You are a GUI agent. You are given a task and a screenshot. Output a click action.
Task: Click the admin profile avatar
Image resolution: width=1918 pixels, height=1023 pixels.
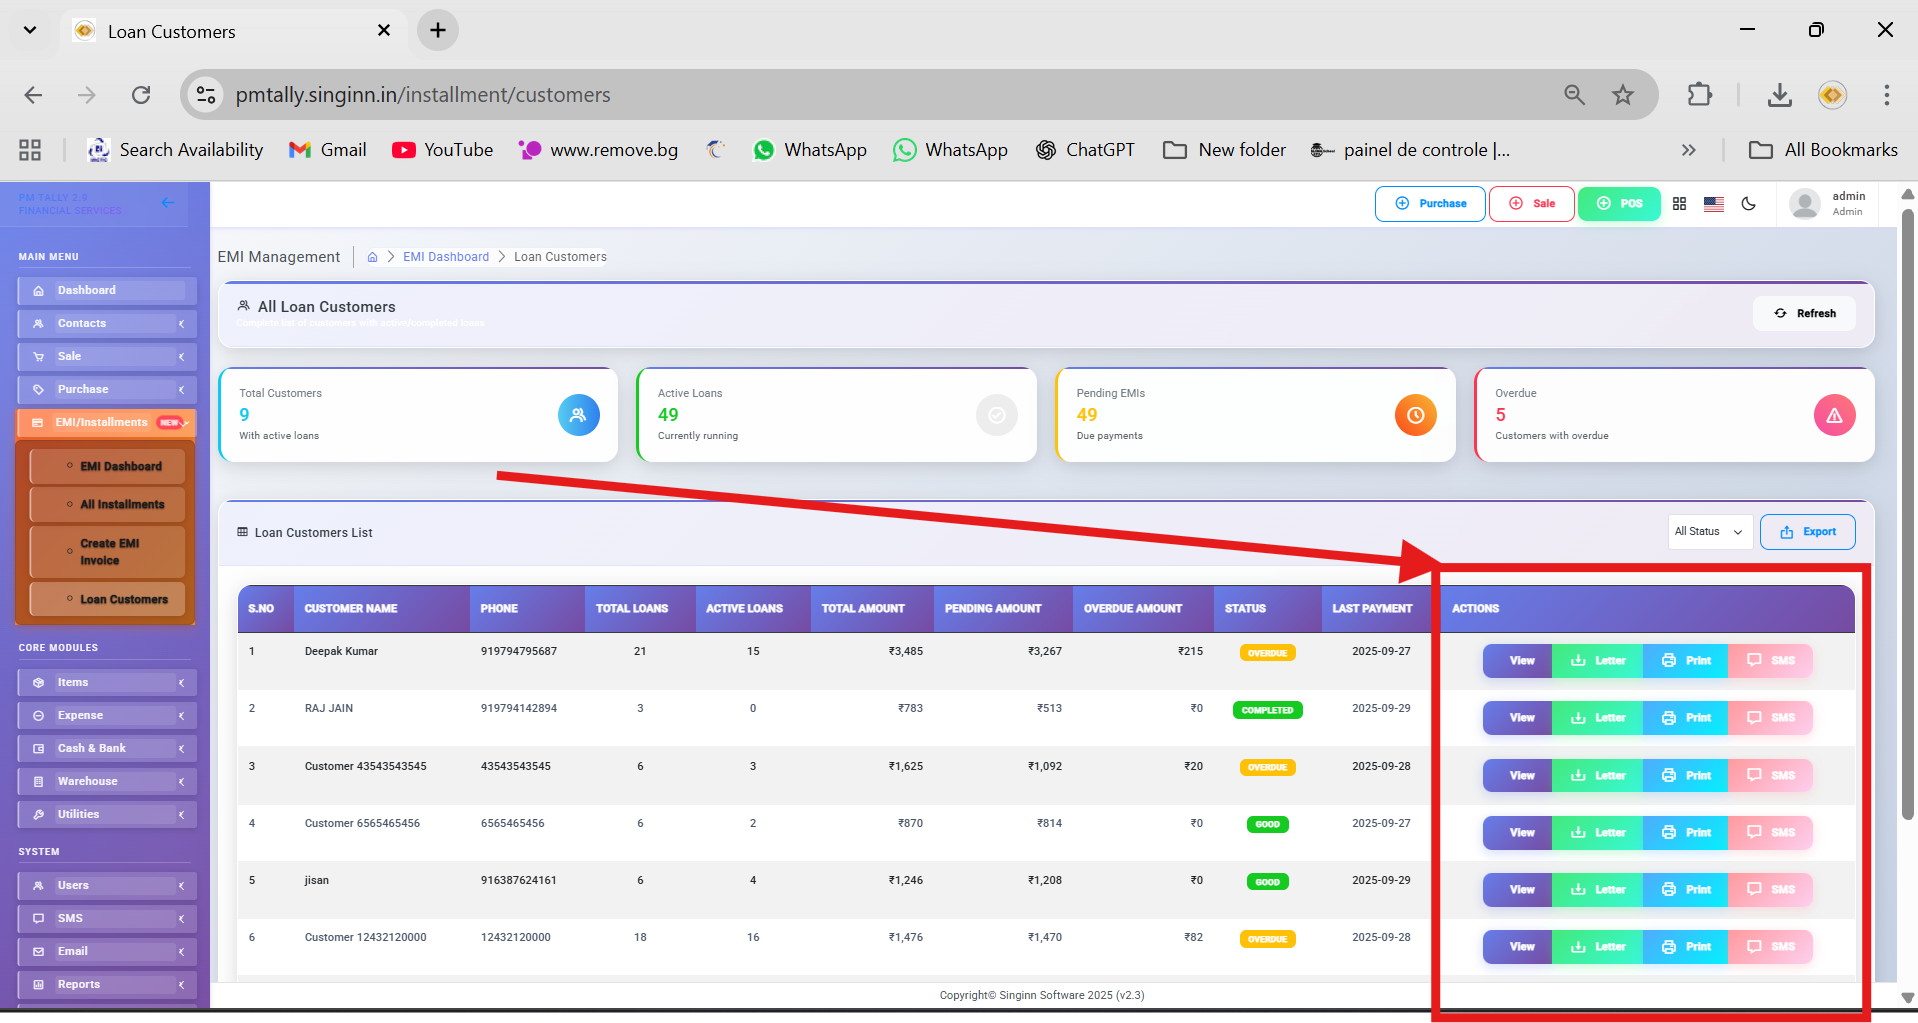point(1804,204)
